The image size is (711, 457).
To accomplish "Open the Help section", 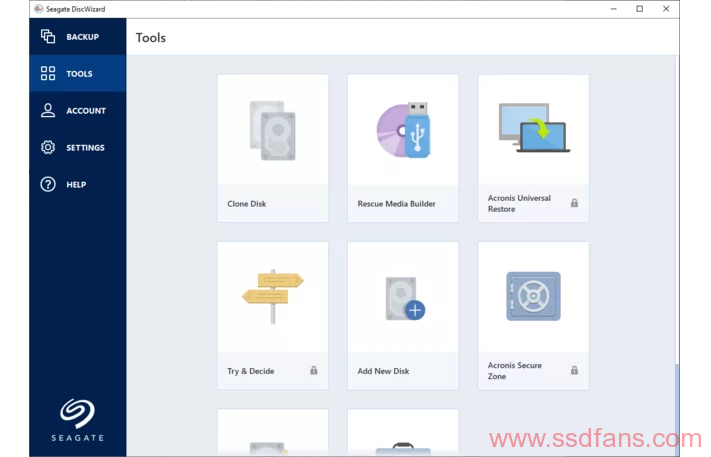I will tap(78, 185).
